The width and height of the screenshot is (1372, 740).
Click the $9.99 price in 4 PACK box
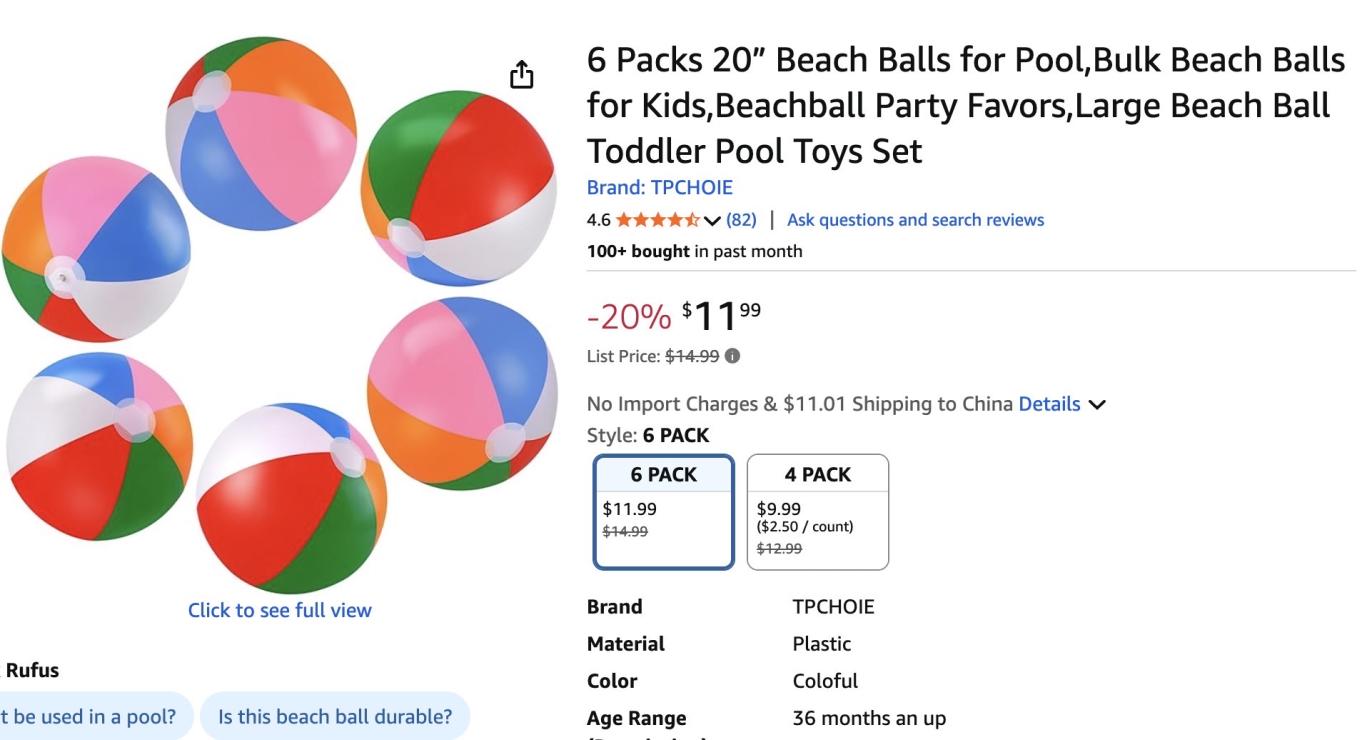coord(779,509)
